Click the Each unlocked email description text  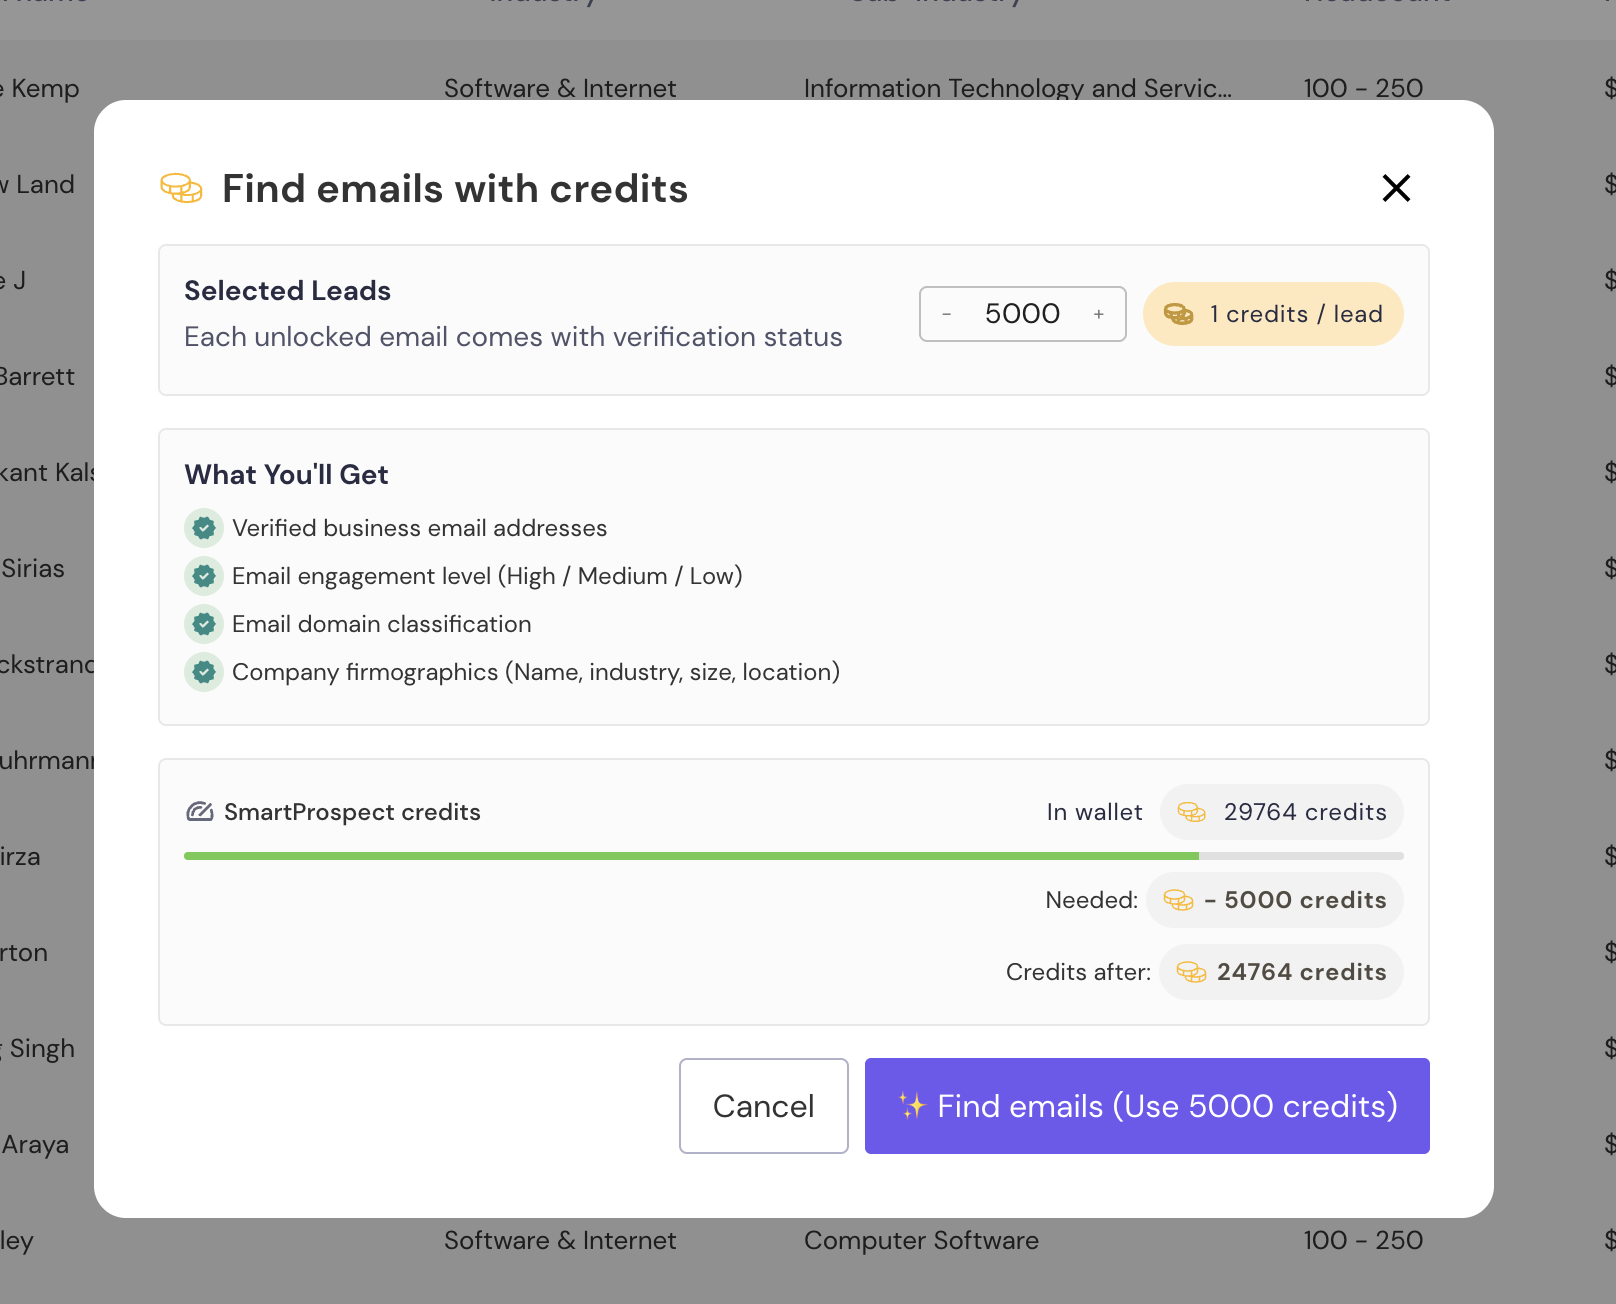pos(513,337)
